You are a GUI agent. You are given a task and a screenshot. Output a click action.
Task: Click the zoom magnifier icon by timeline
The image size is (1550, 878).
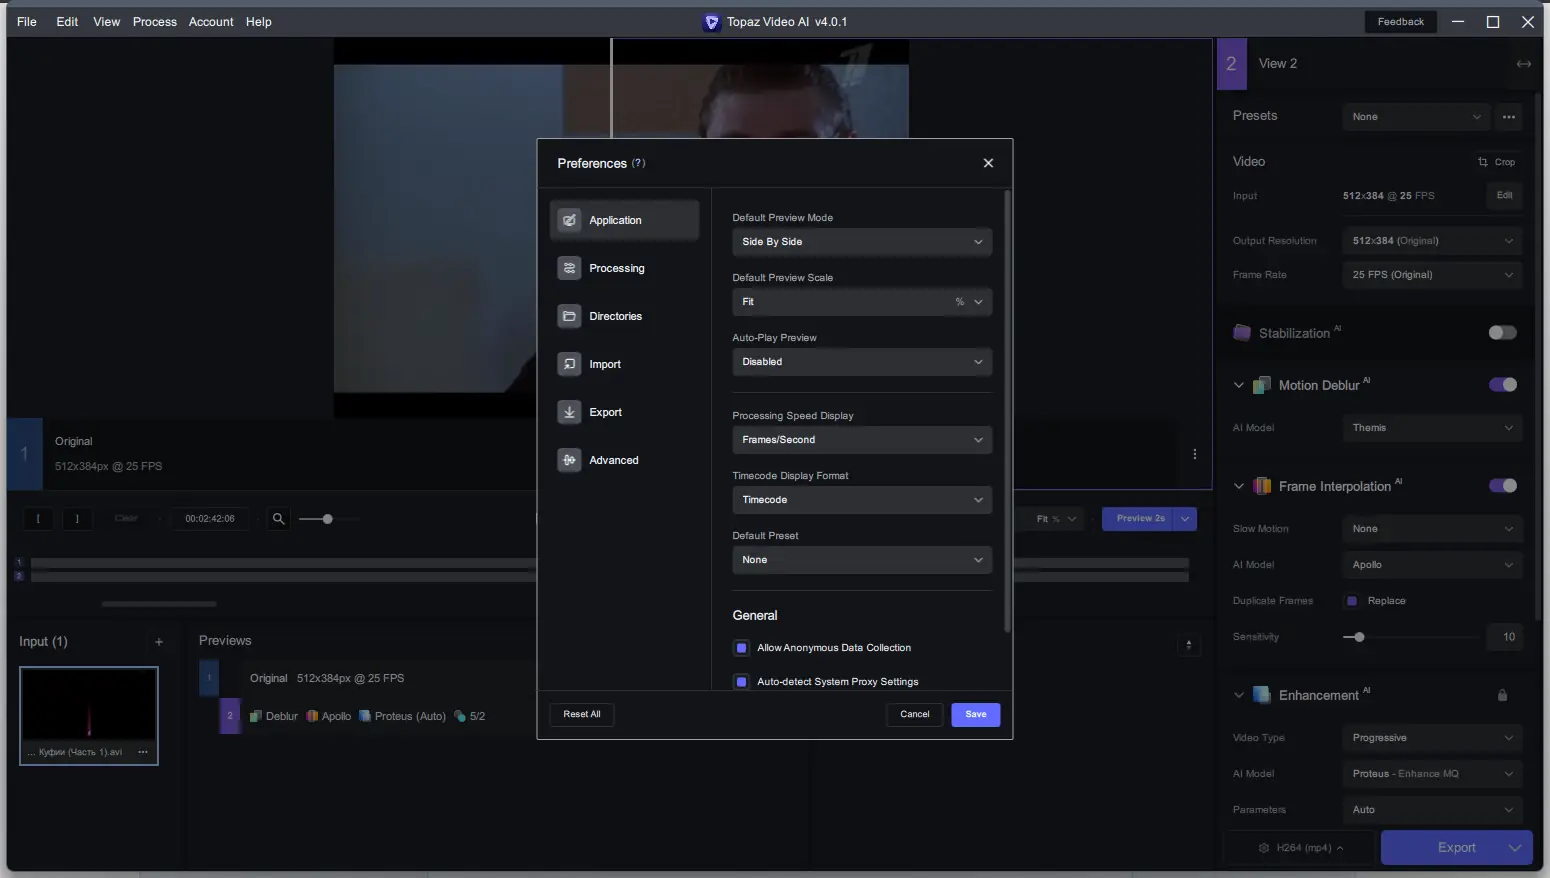click(279, 519)
